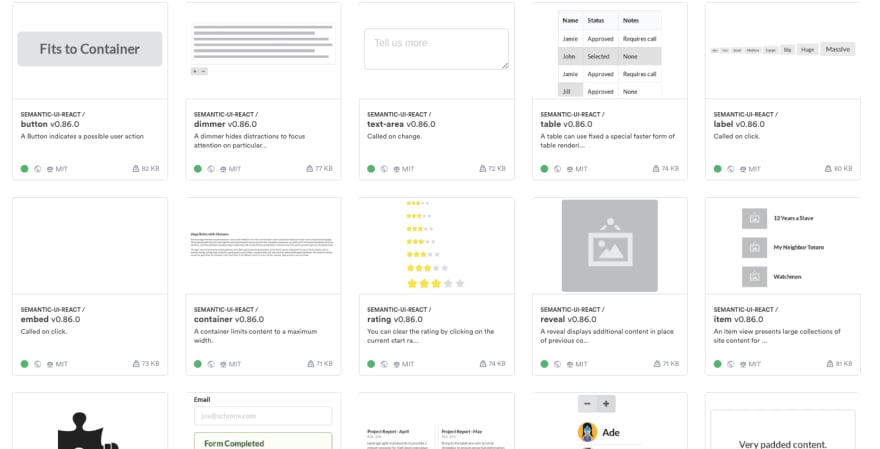
Task: Click the 12 Years a Slave item
Action: [x=777, y=218]
